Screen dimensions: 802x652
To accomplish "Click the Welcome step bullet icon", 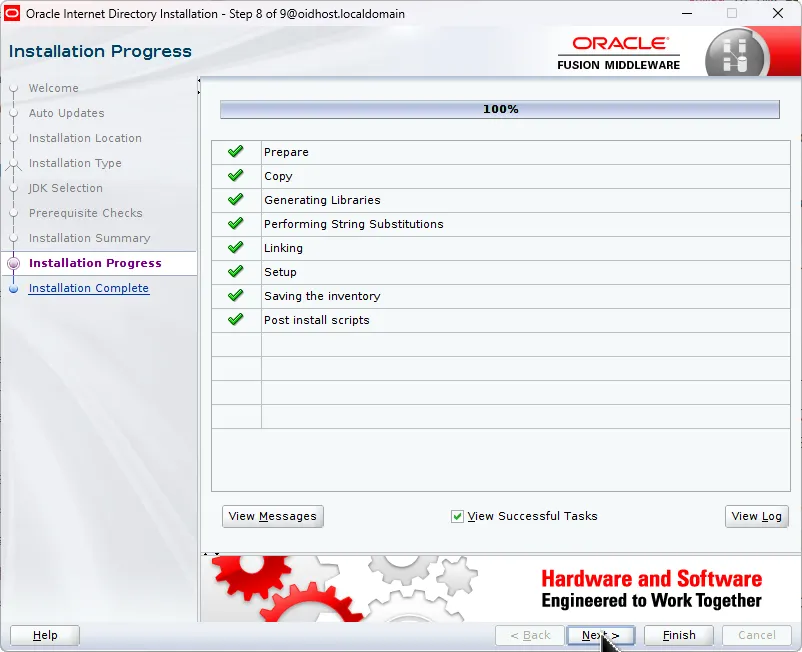I will pyautogui.click(x=14, y=88).
